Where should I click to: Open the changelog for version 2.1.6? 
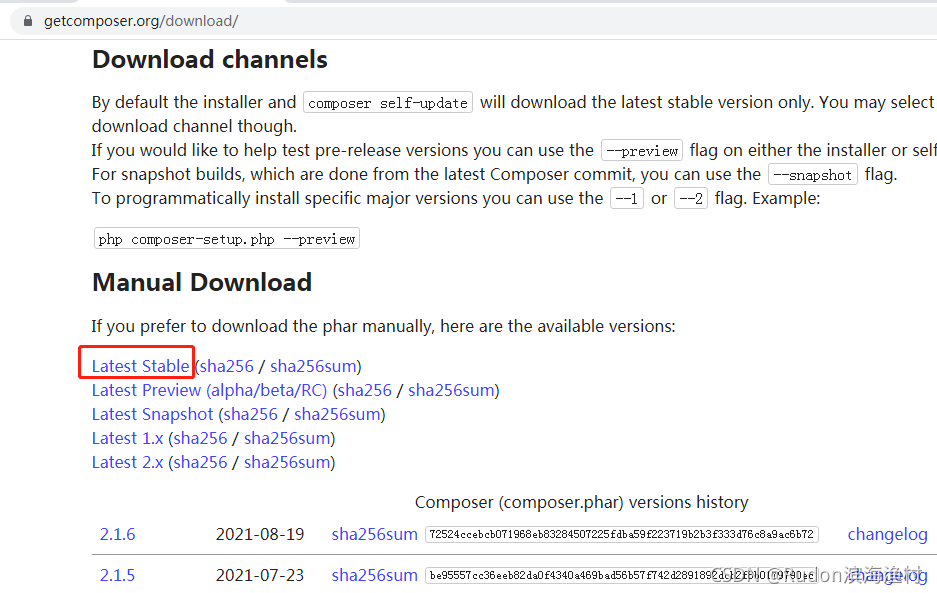tap(887, 533)
